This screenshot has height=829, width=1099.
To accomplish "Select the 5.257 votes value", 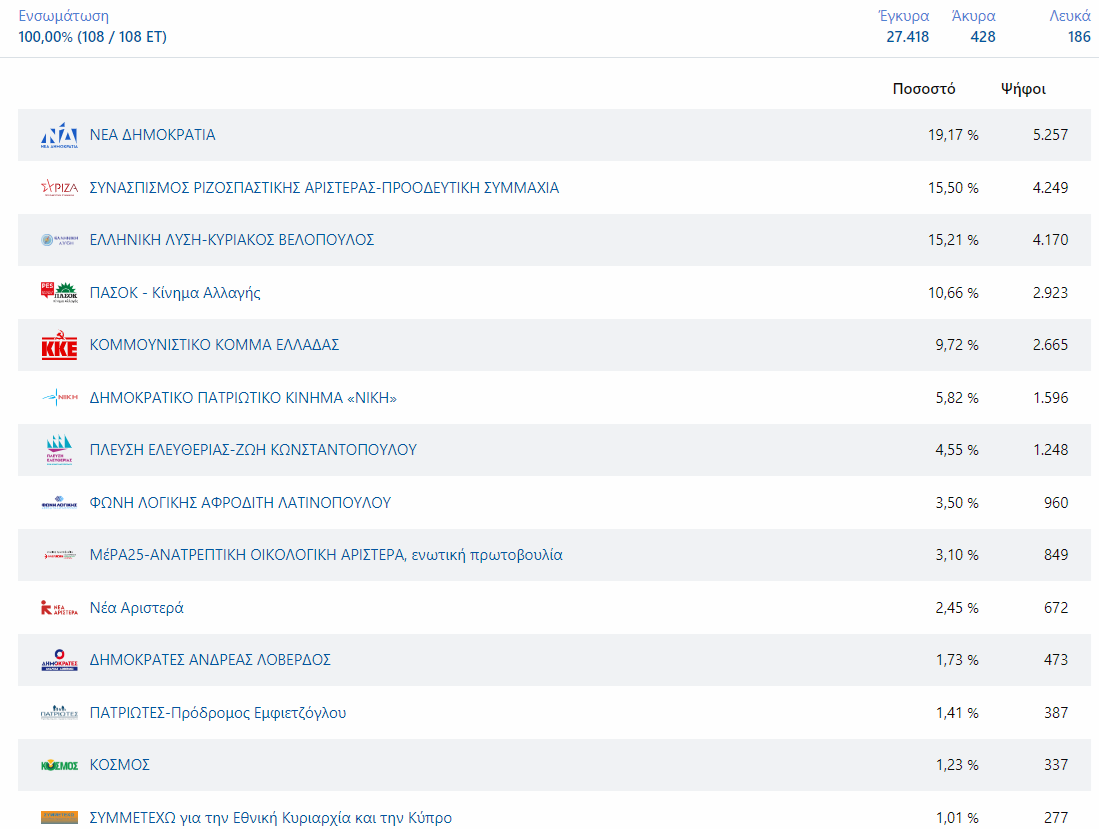I will [x=1050, y=135].
